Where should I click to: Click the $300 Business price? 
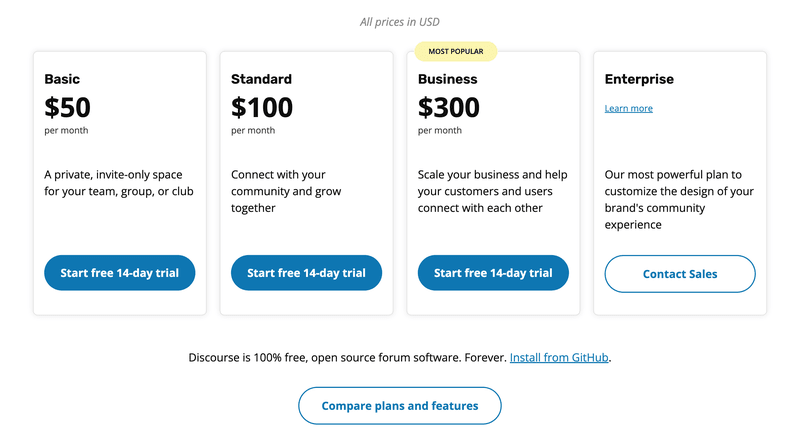pos(449,107)
